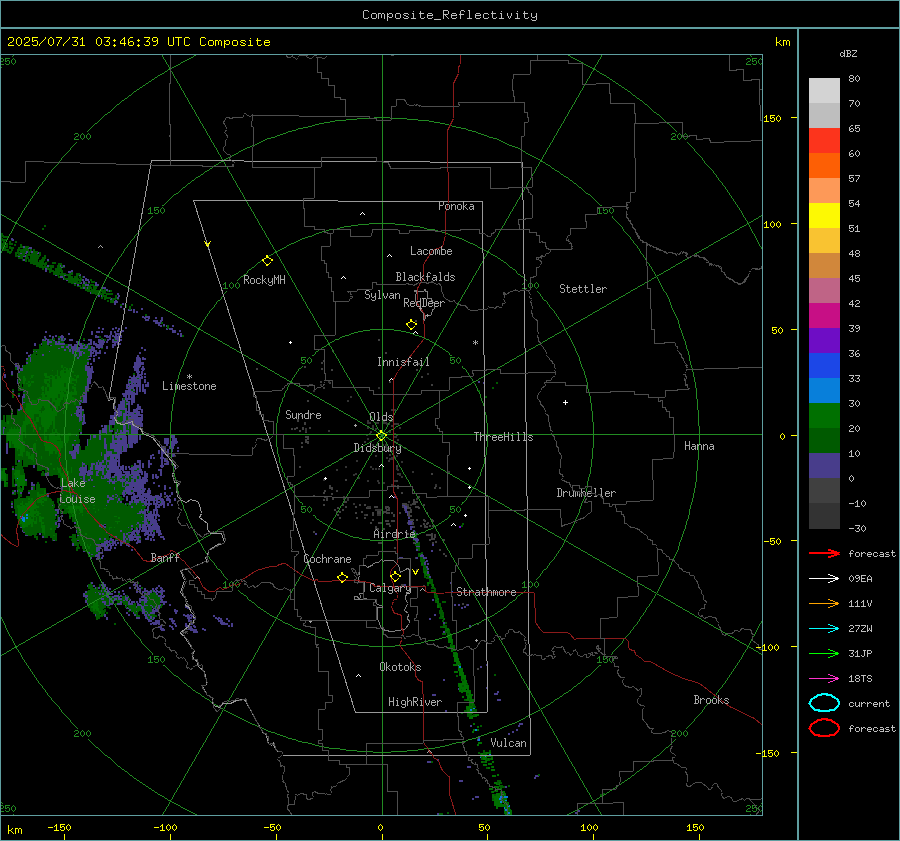Viewport: 900px width, 841px height.
Task: Click the Limestone label
Action: coord(189,386)
